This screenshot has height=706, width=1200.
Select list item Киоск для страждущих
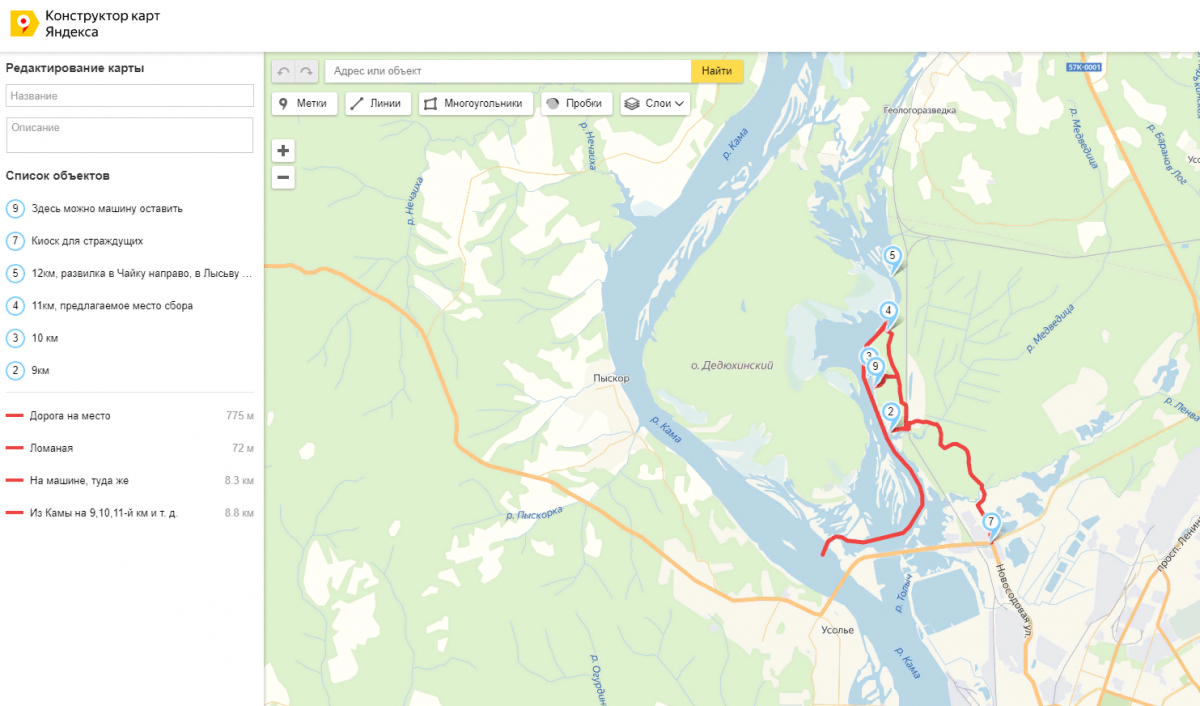(x=128, y=241)
